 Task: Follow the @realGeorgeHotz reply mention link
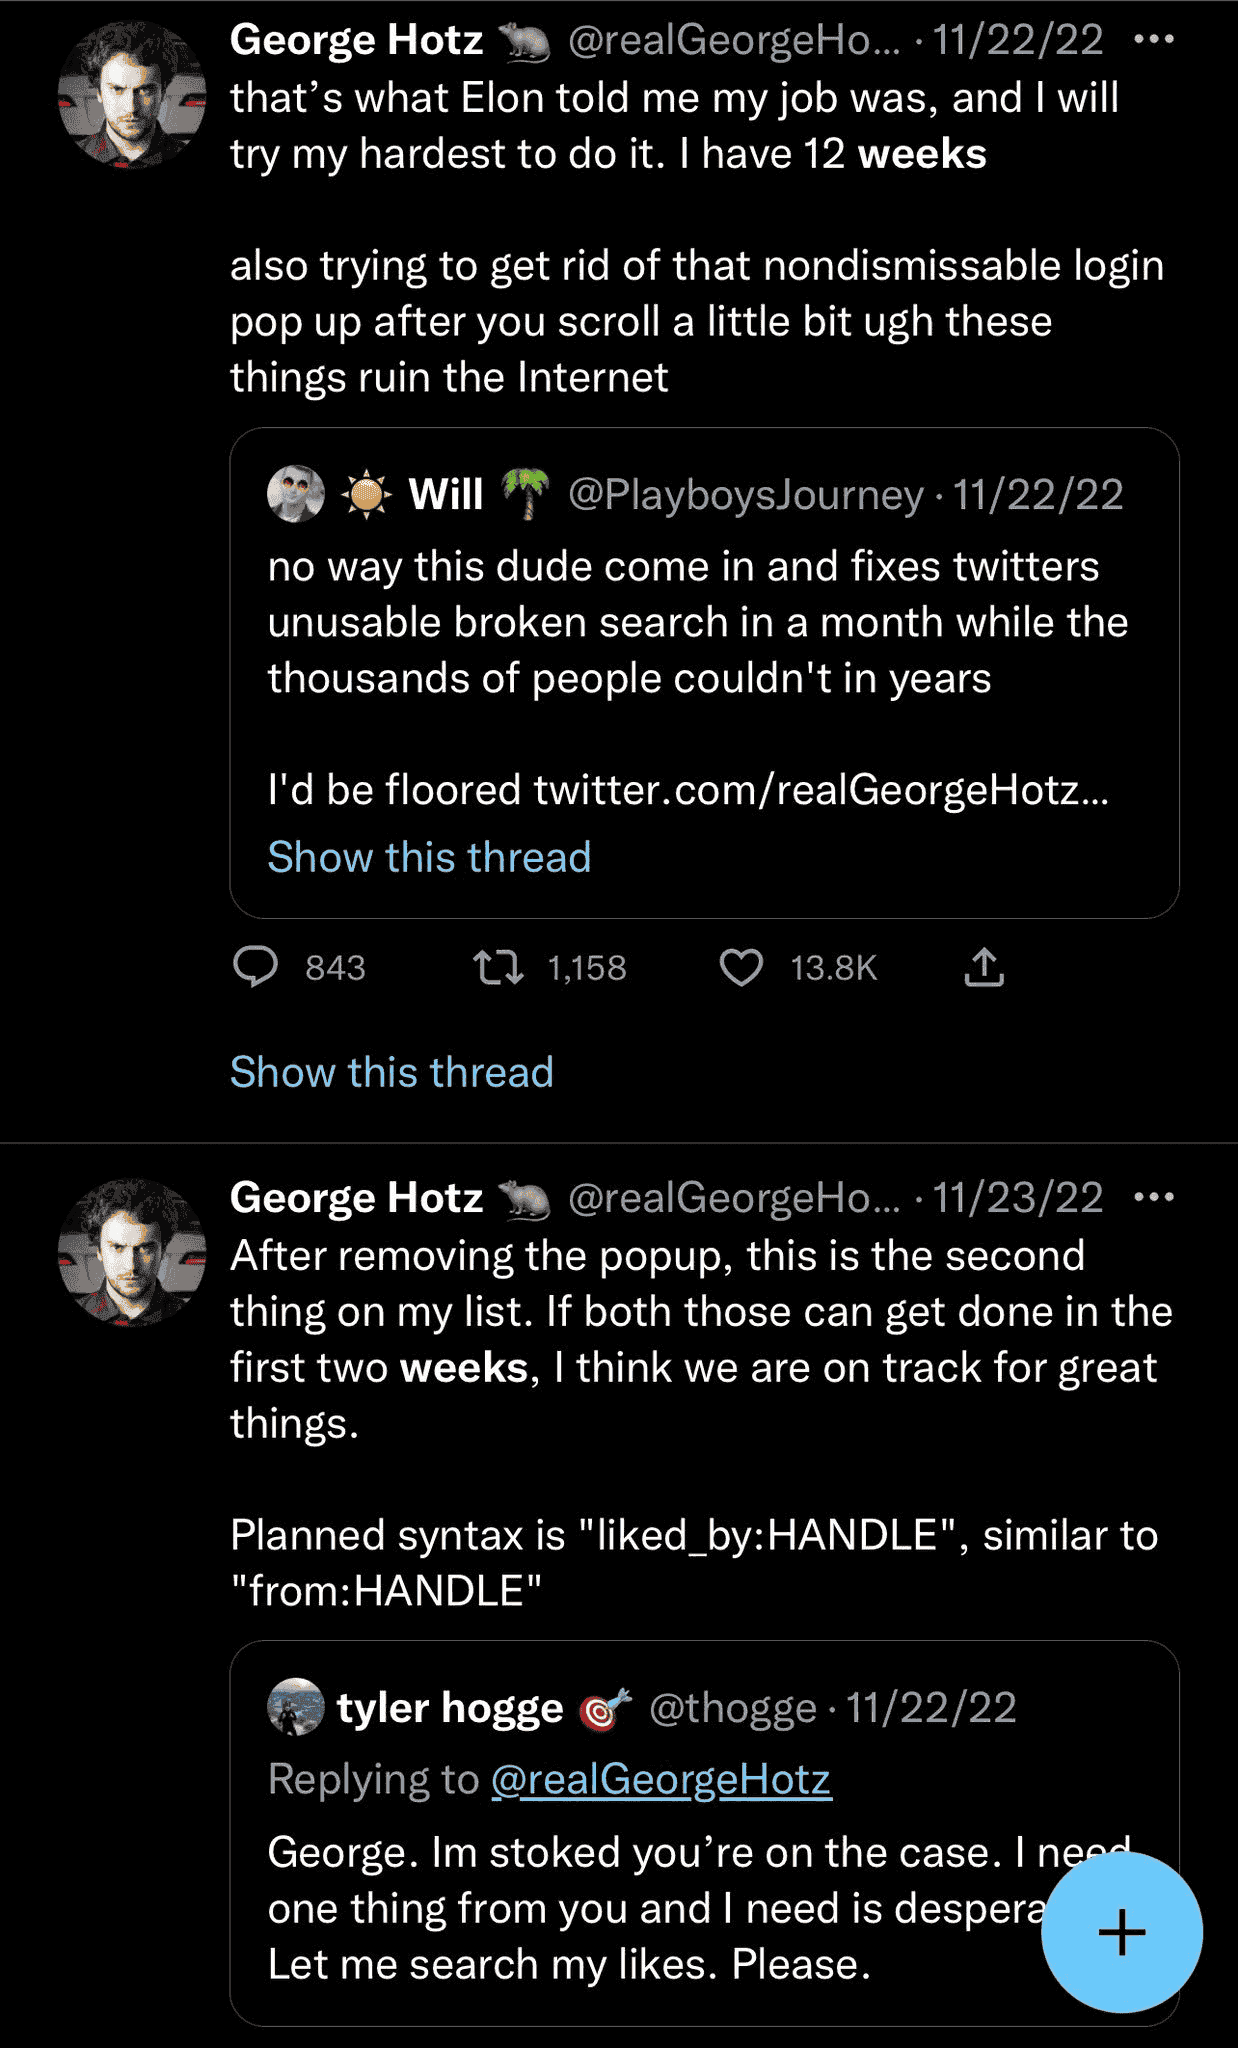(661, 1780)
